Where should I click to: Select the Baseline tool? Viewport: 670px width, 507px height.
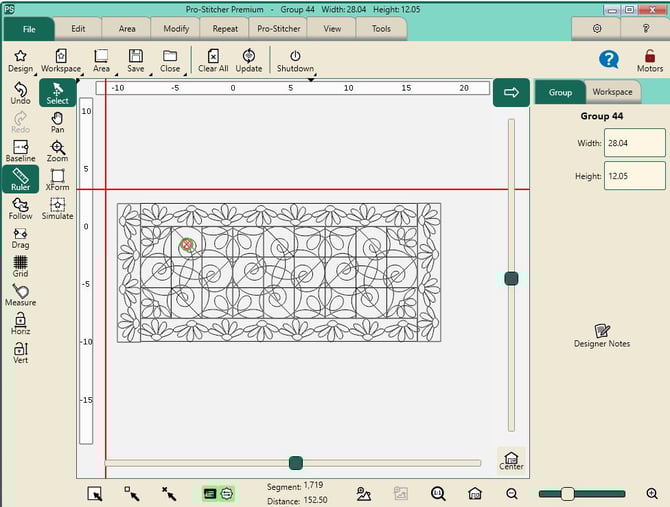(x=21, y=151)
